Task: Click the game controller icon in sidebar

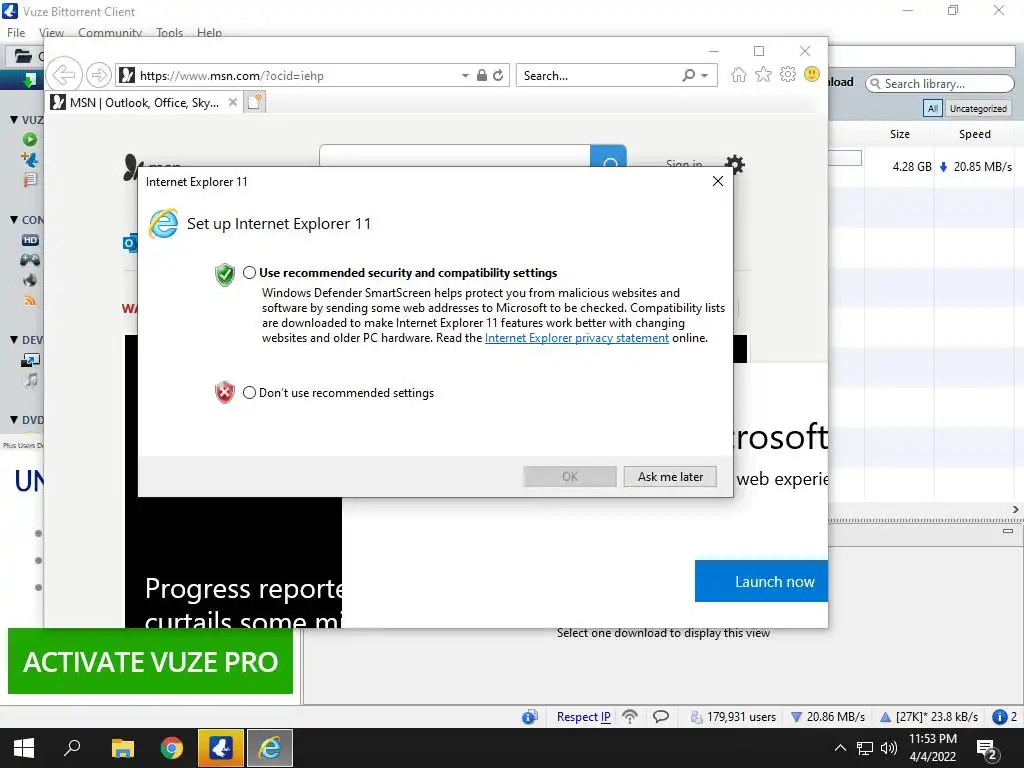Action: (30, 260)
